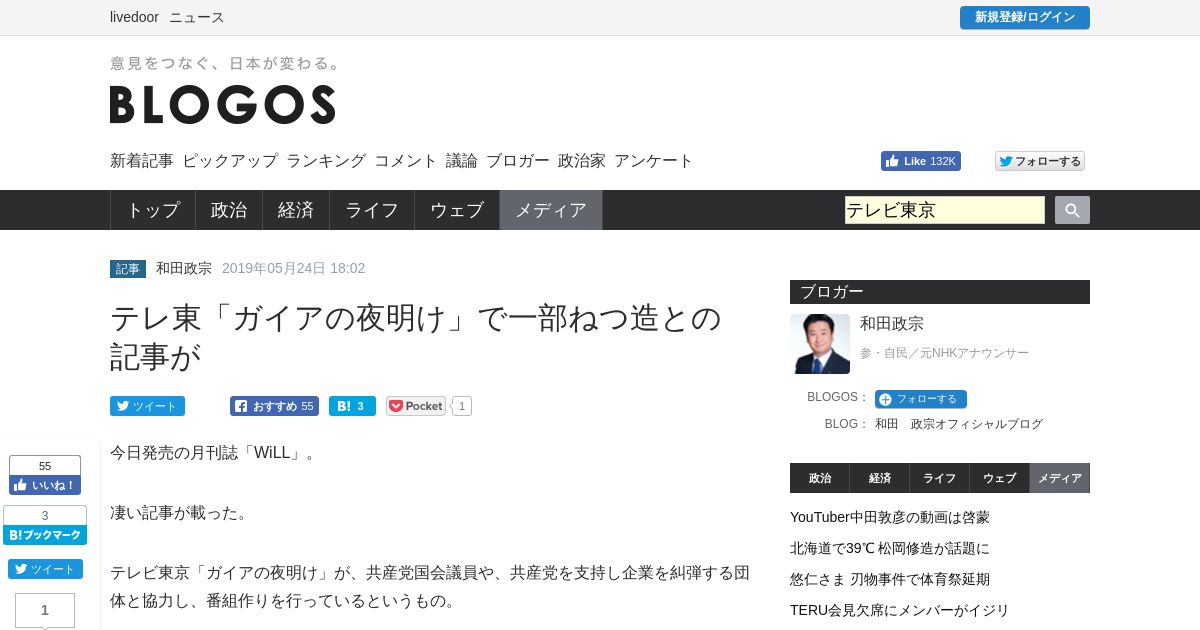Screen dimensions: 1200x630
Task: Click the floating B!ブックマーク button
Action: [45, 535]
